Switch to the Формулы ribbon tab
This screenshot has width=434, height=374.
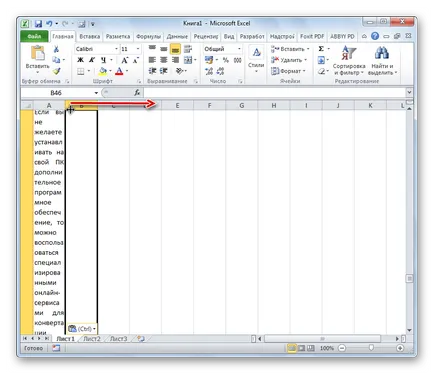click(x=148, y=36)
